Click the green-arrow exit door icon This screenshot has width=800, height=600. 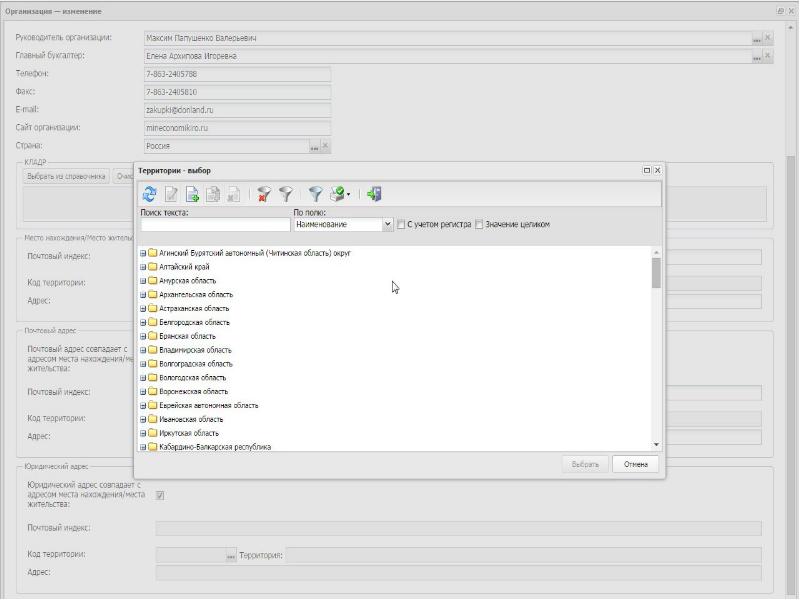[374, 194]
